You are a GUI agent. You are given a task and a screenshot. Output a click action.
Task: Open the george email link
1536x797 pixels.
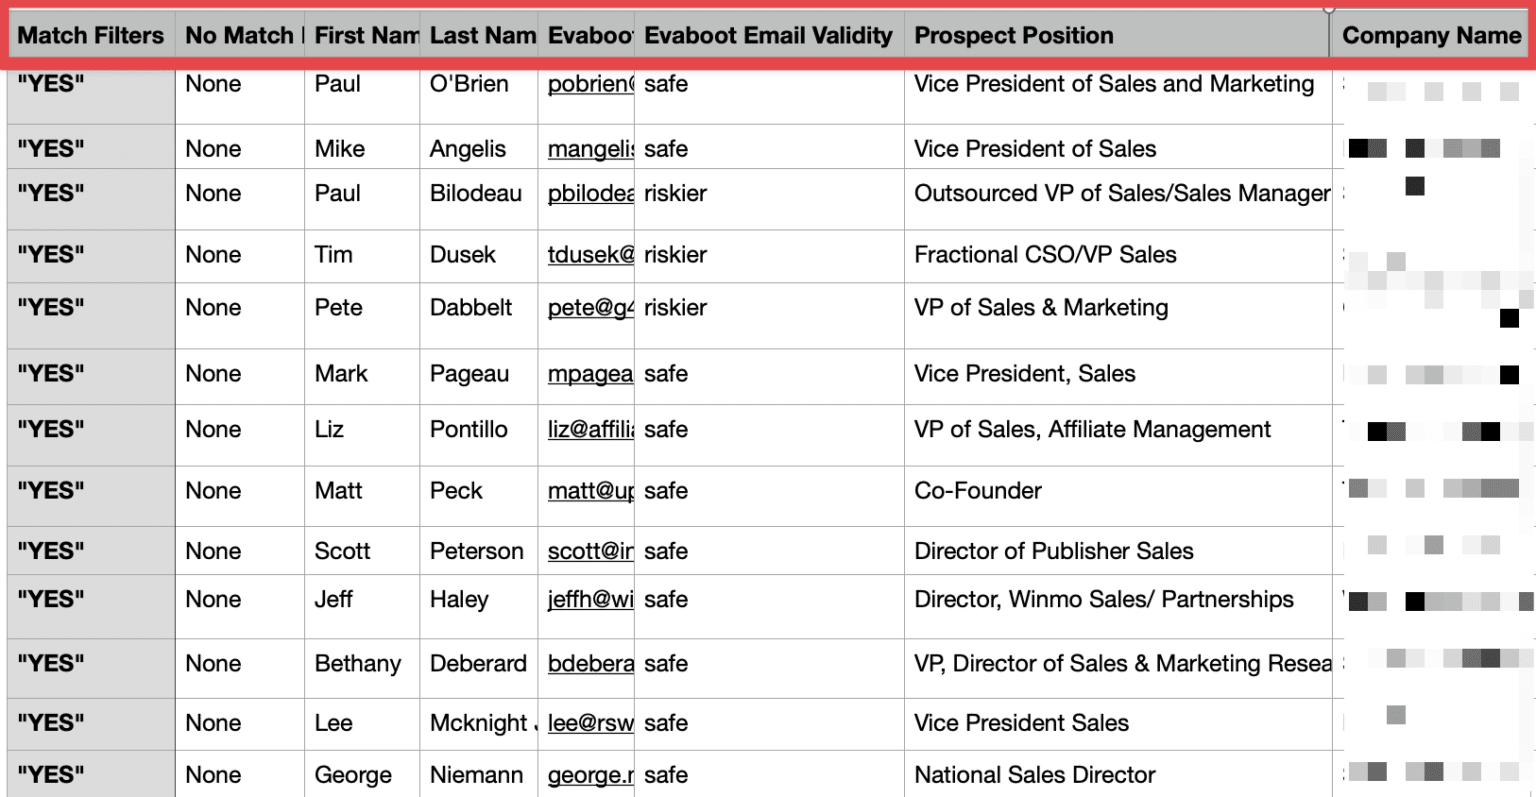pyautogui.click(x=590, y=775)
